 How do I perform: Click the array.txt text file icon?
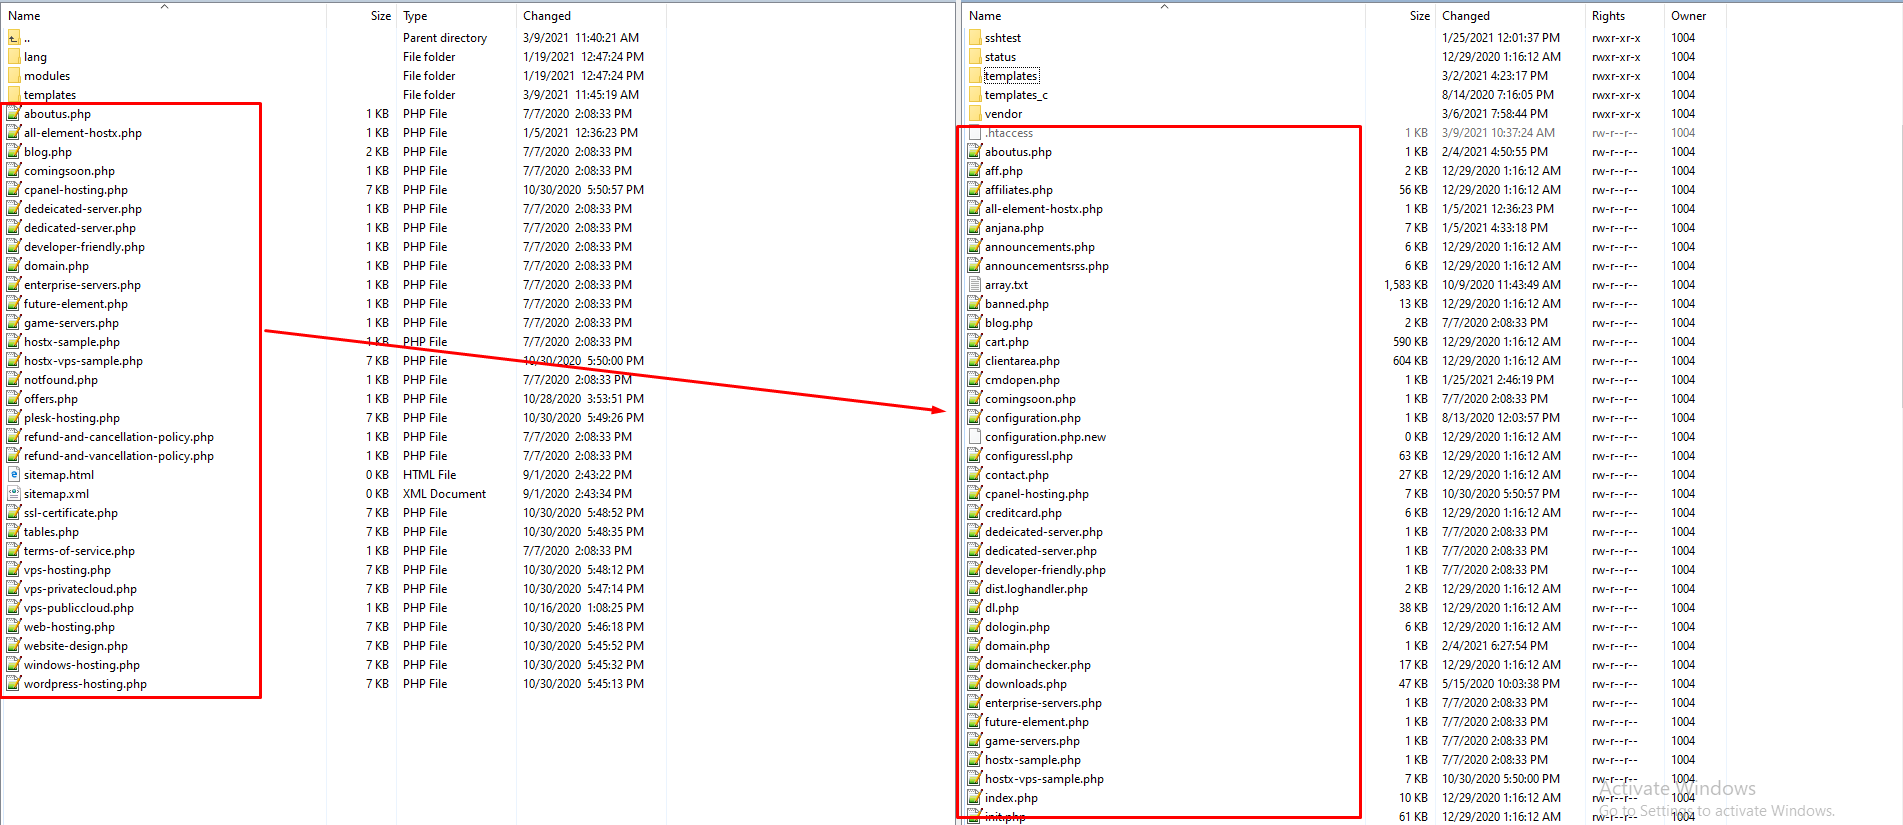coord(975,285)
